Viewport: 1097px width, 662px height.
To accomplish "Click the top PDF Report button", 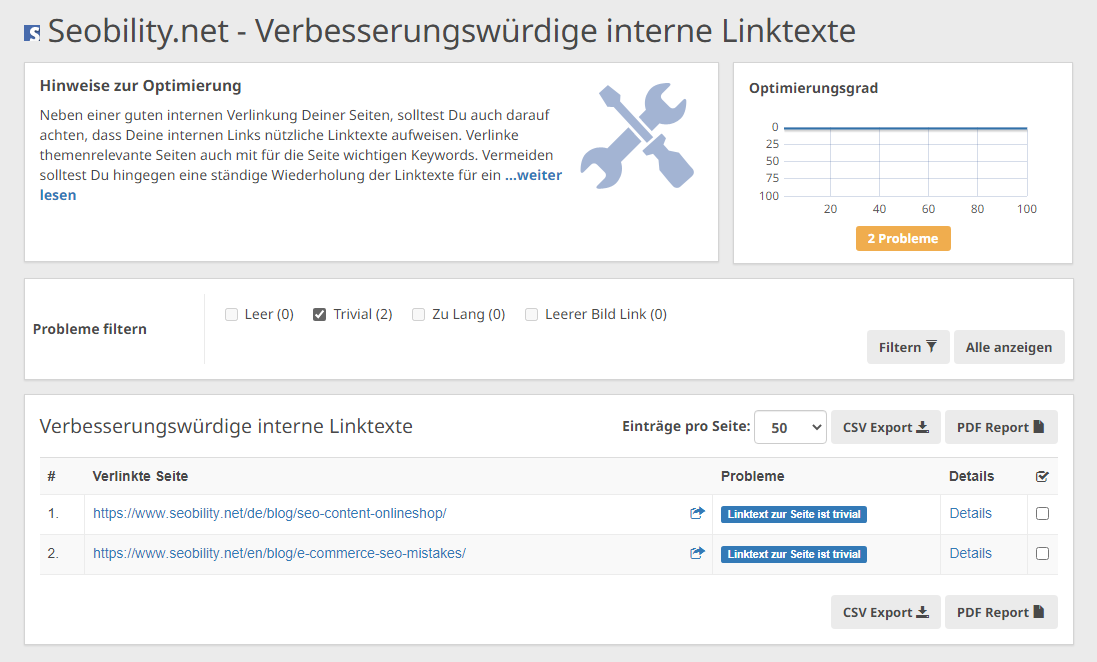I will click(x=1001, y=427).
